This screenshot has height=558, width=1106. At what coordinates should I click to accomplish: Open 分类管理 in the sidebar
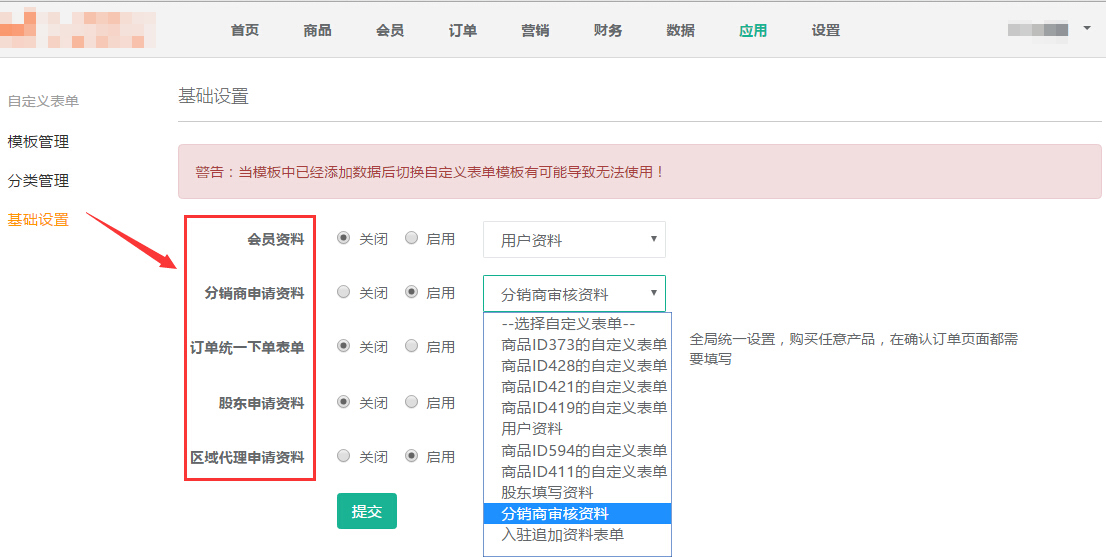click(x=38, y=181)
